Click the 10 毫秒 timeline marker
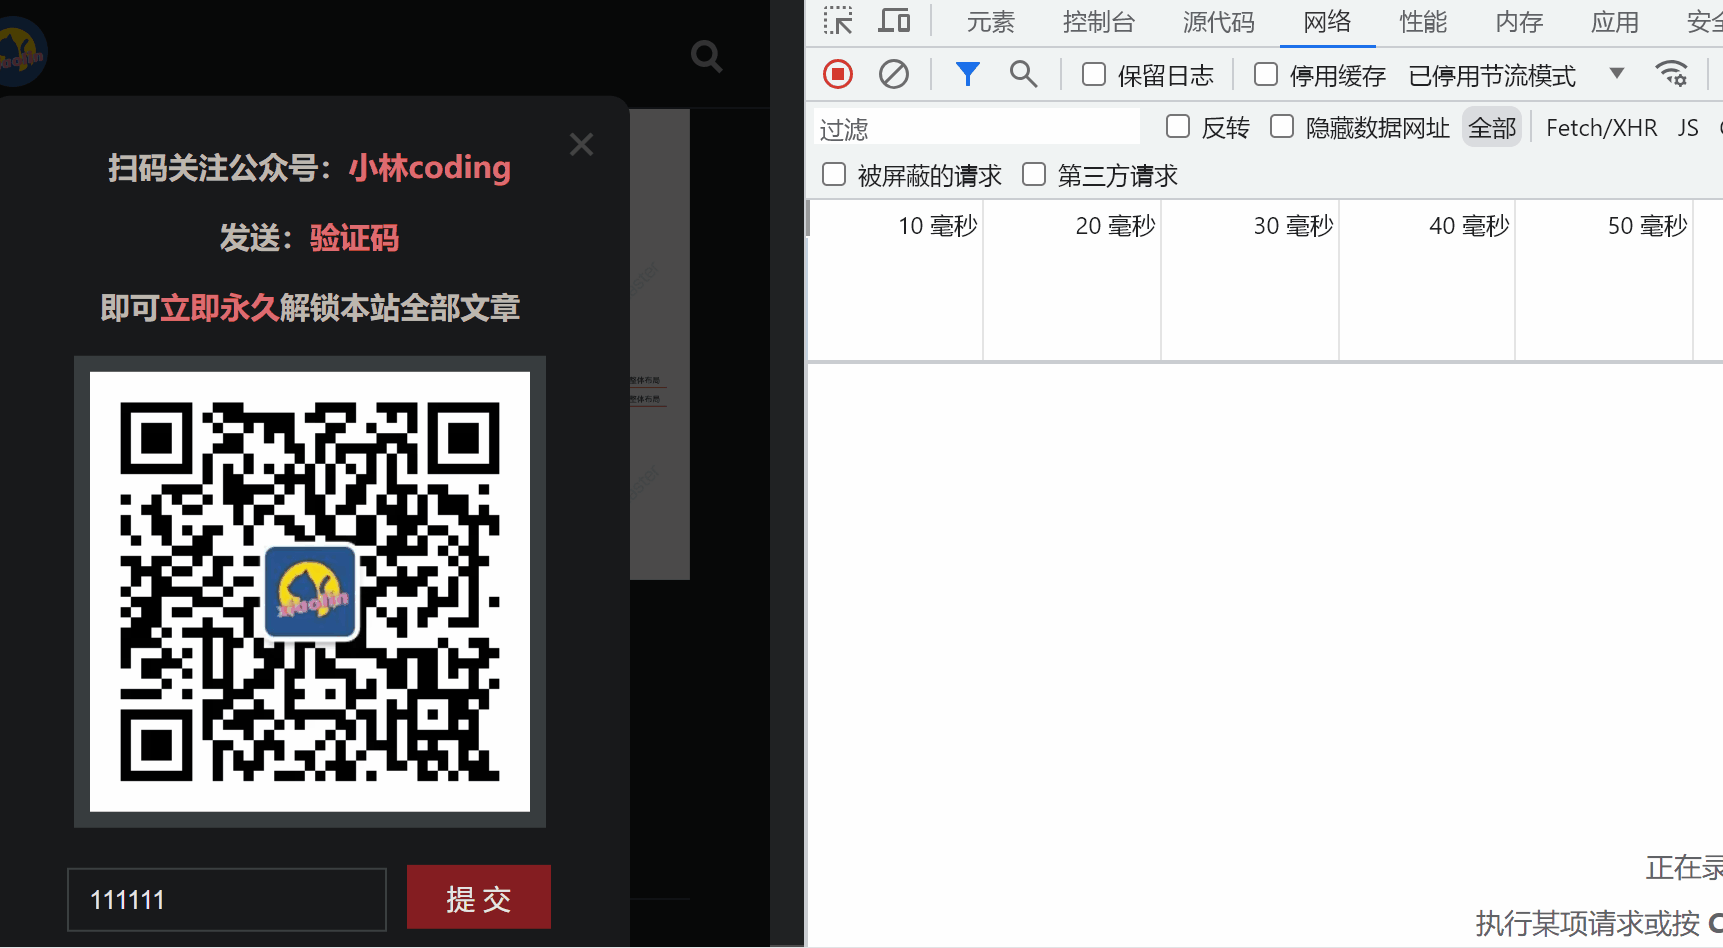This screenshot has height=948, width=1723. [937, 226]
